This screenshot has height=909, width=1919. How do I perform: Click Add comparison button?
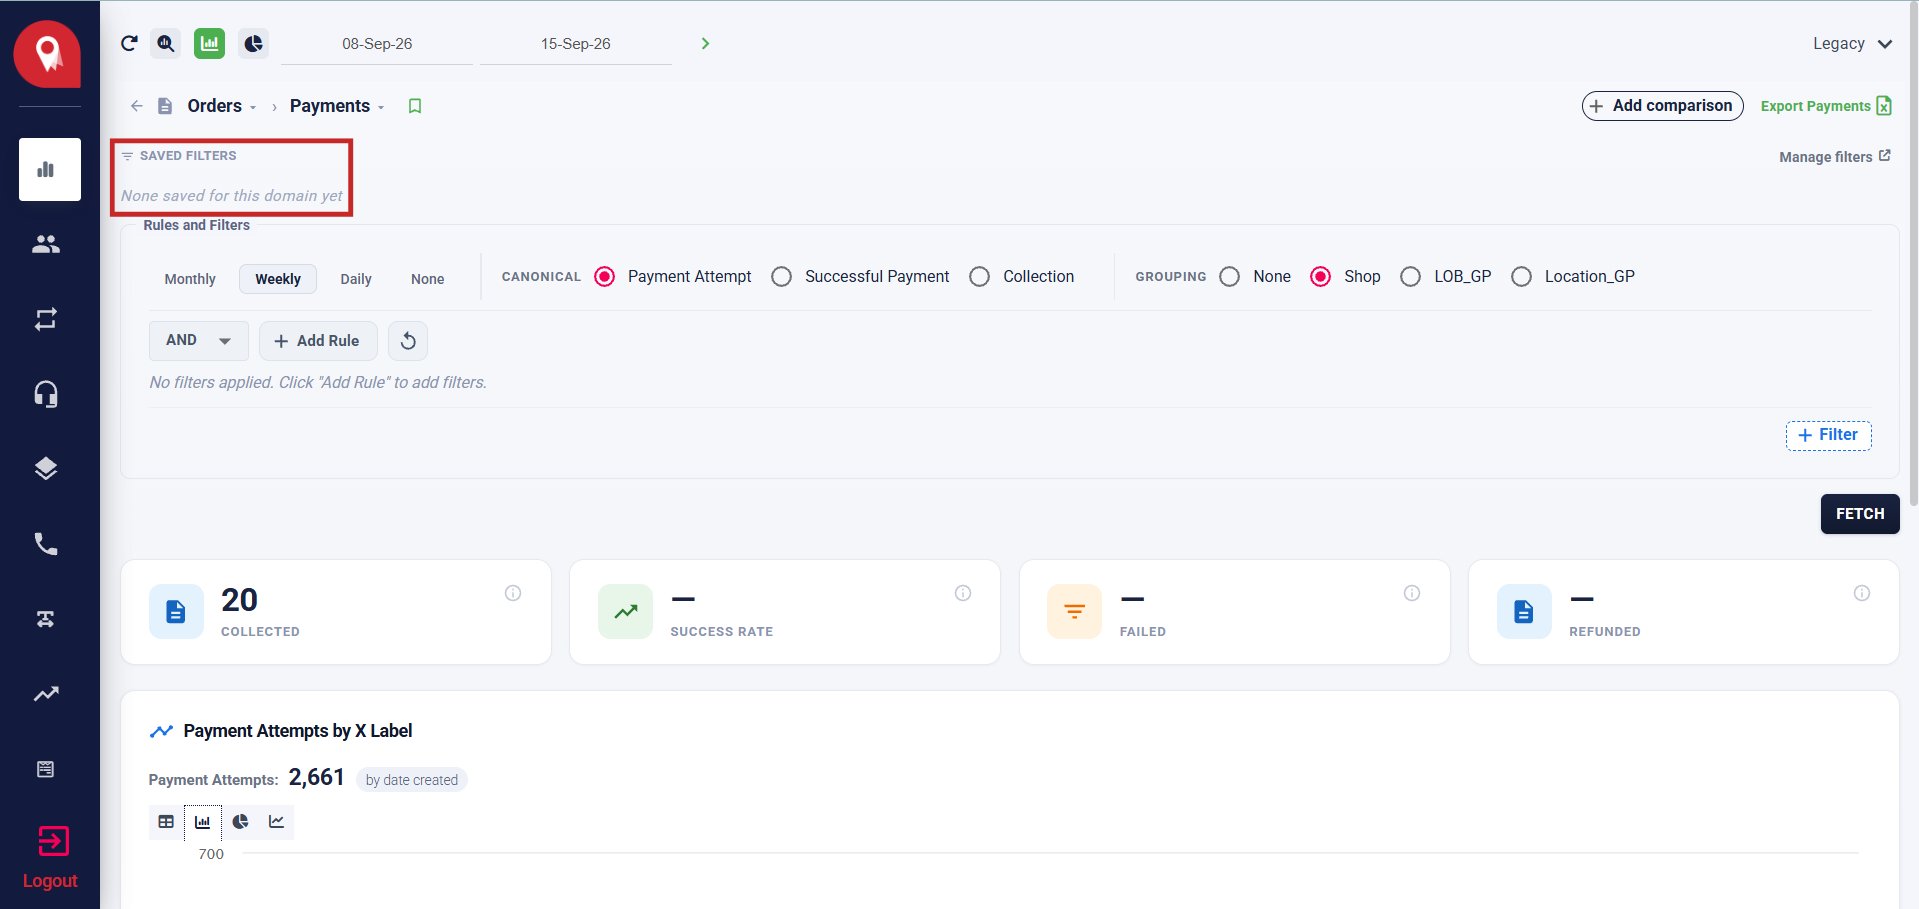pos(1662,106)
